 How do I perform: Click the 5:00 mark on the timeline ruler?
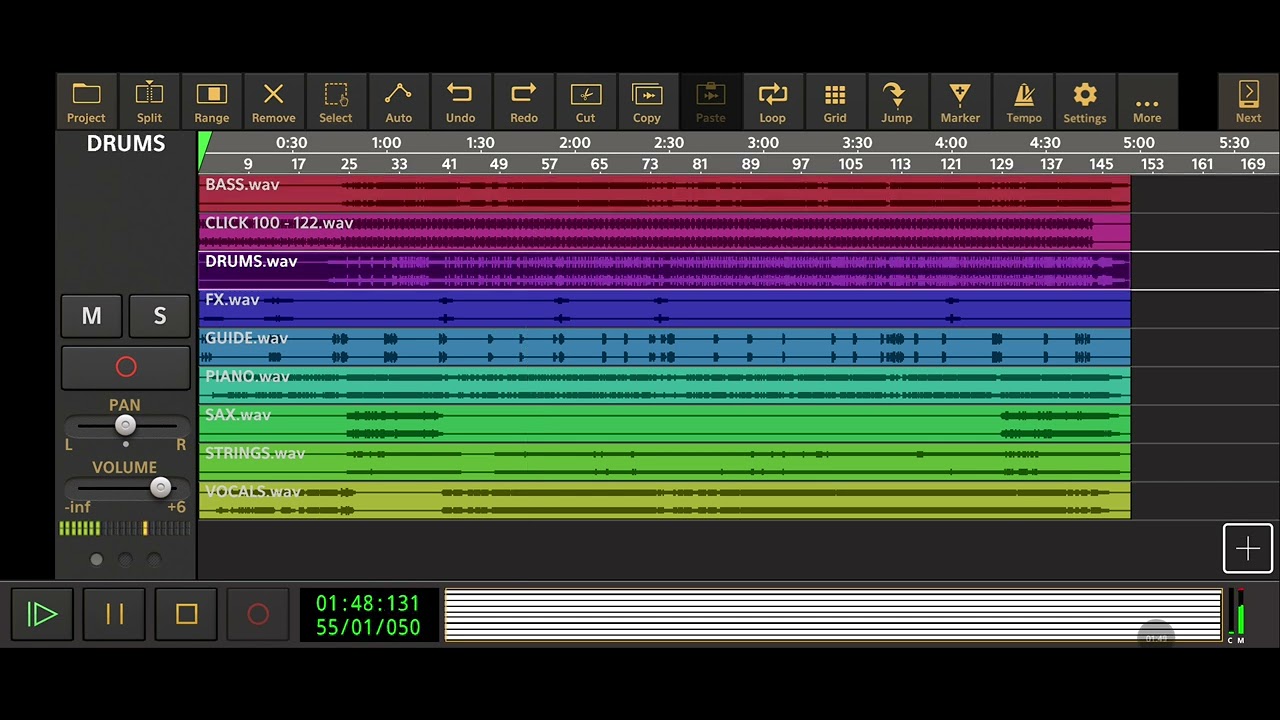pos(1139,143)
